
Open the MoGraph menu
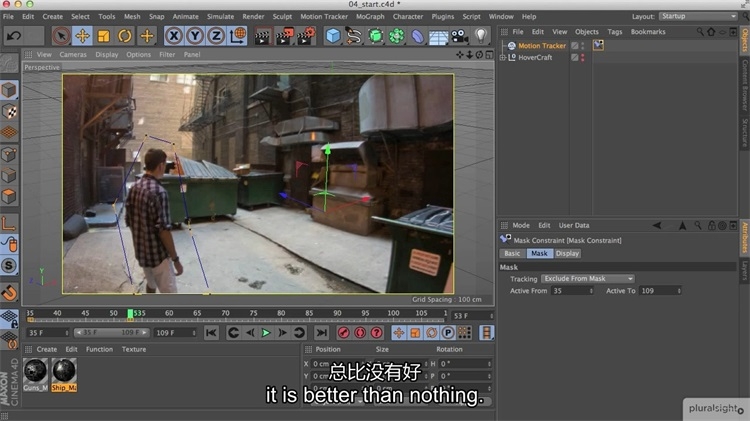tap(370, 16)
